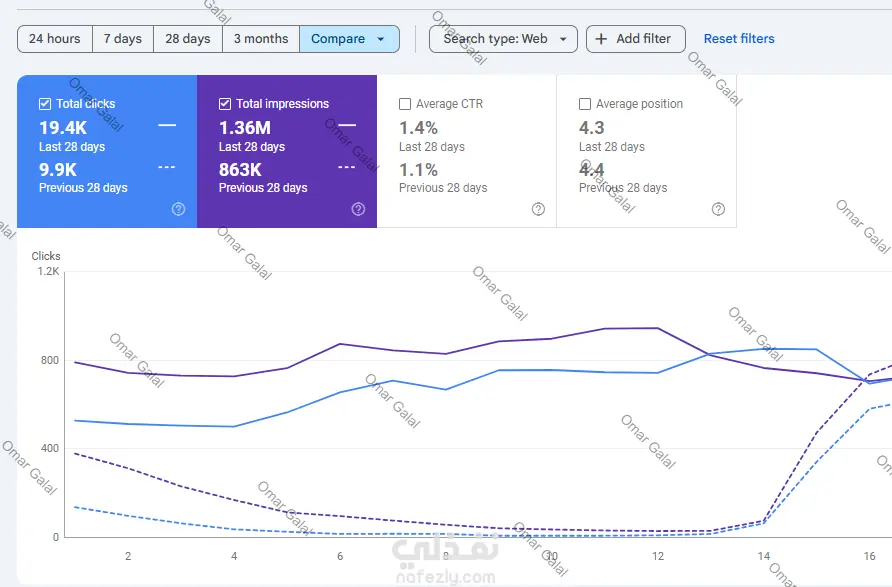Open help icon on Average position card
This screenshot has height=587, width=892.
coord(718,209)
